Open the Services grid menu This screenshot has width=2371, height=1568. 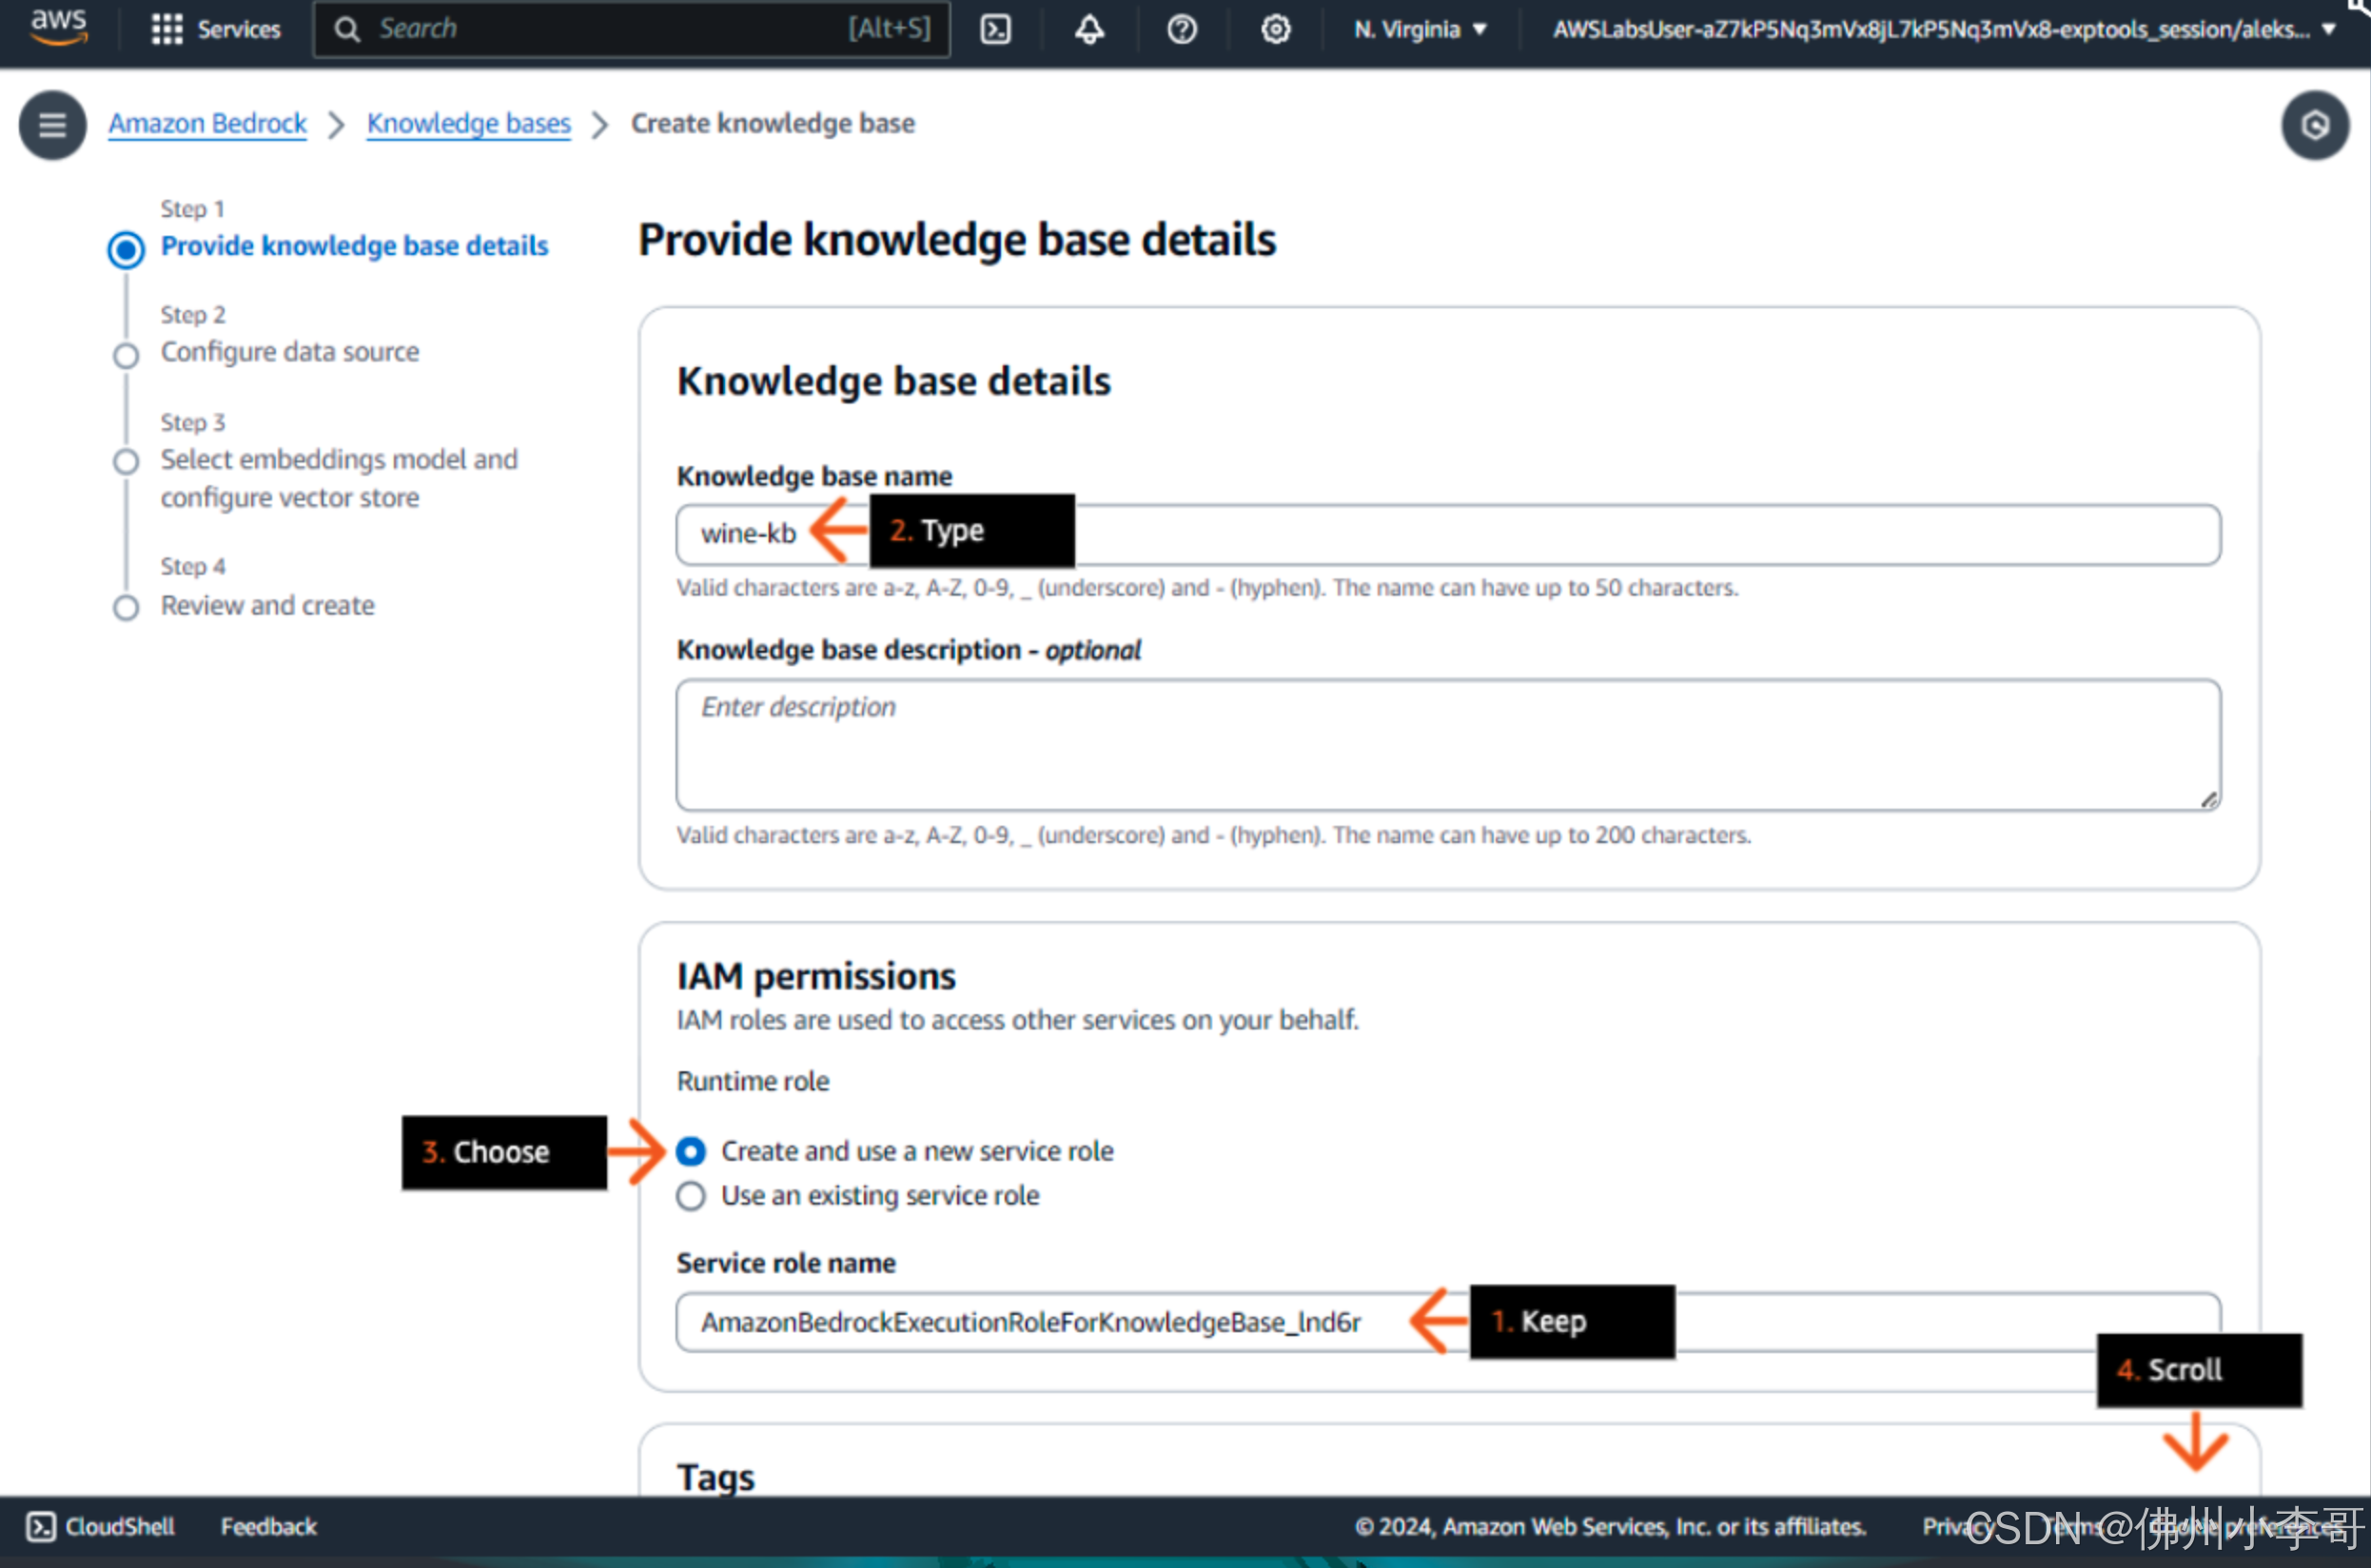click(x=166, y=29)
